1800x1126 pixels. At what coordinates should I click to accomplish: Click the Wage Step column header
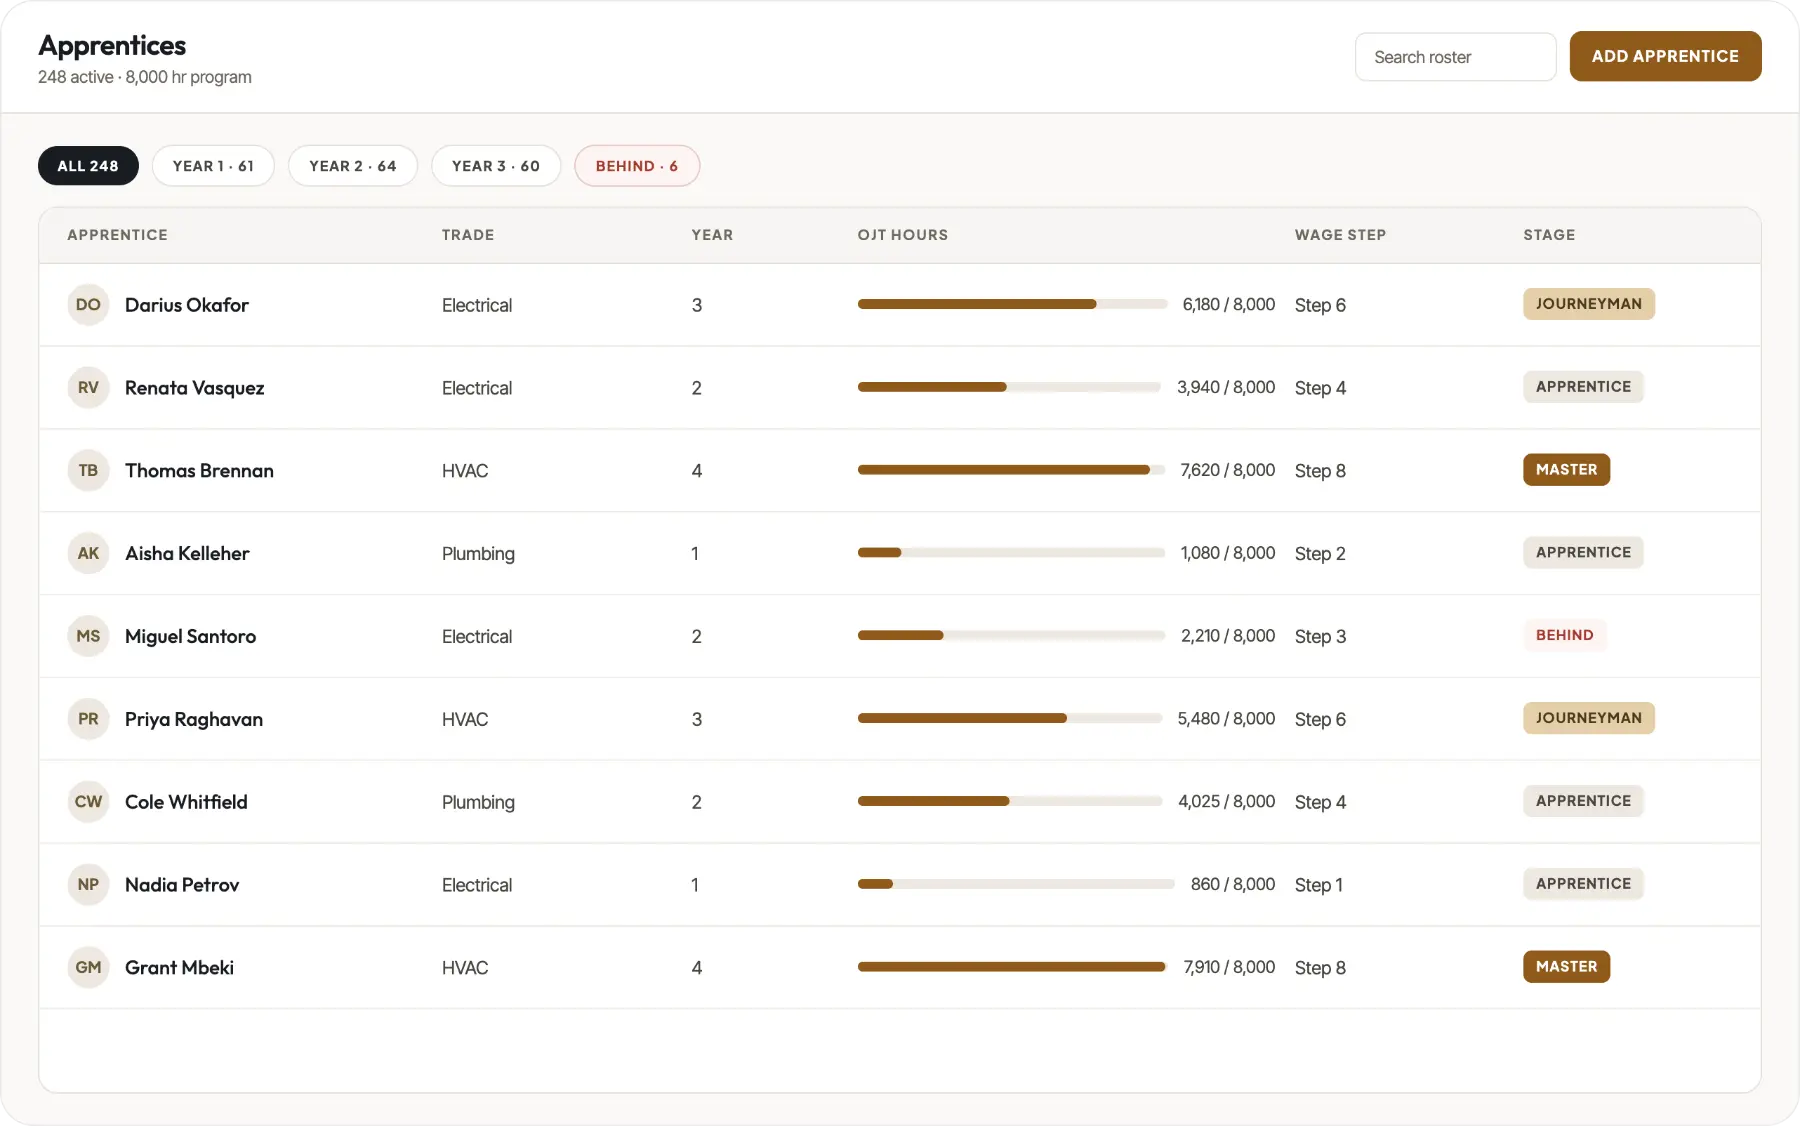click(x=1340, y=235)
